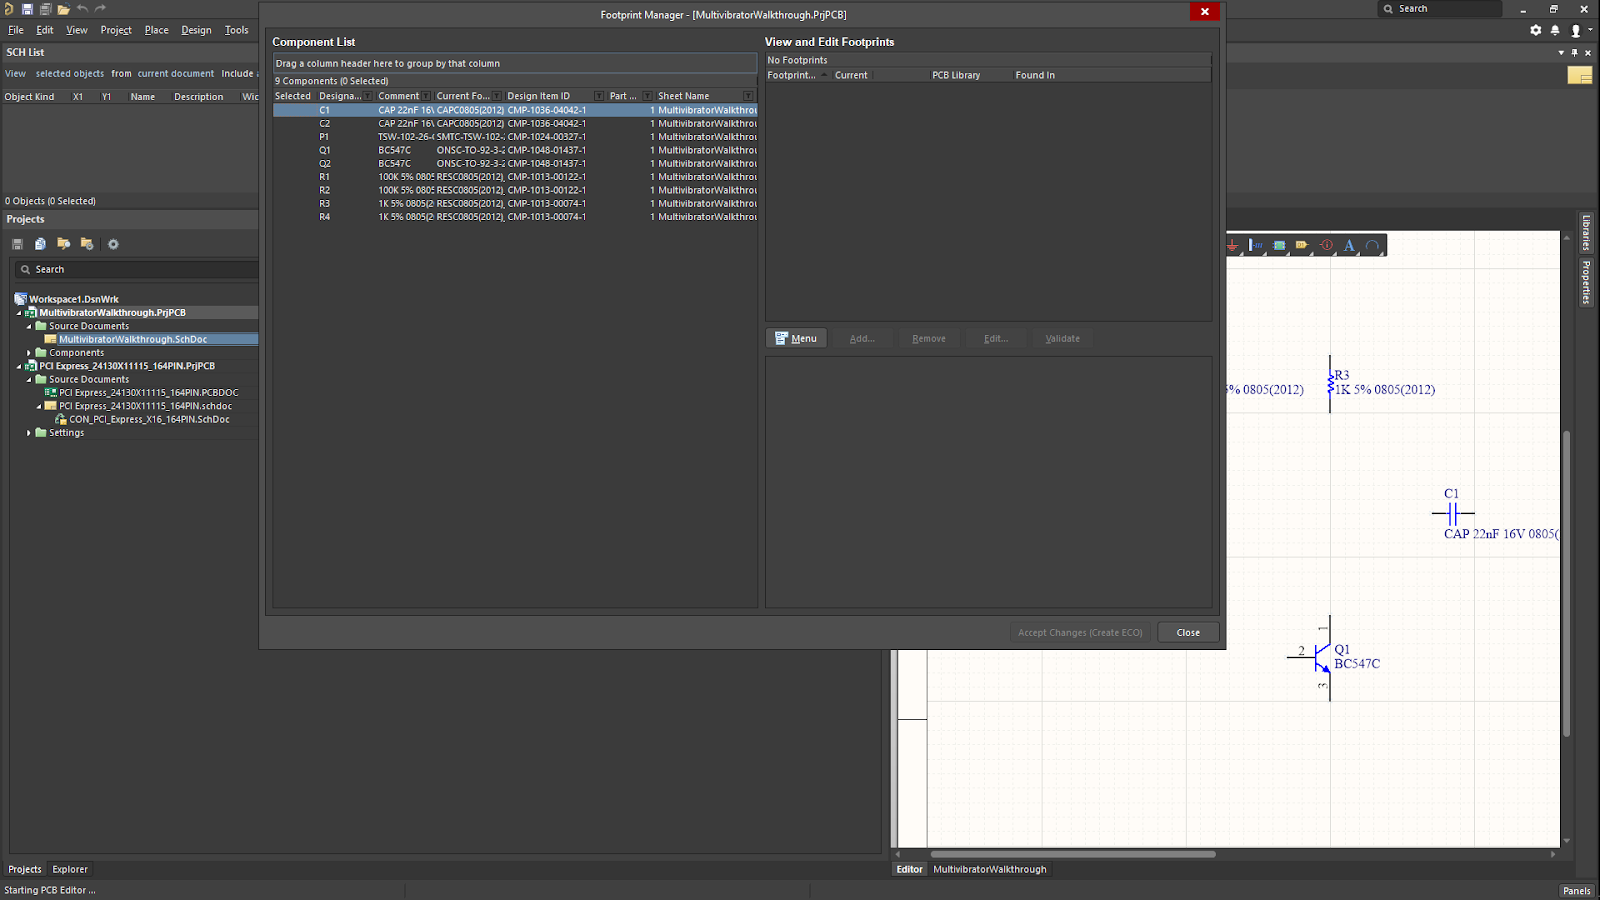Click the Save icon in Projects panel toolbar

point(17,244)
